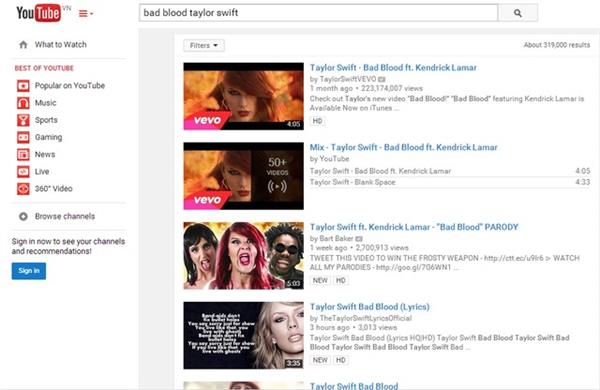This screenshot has height=390, width=600.
Task: Visit TheTaylorSwiftLyricsOfficial channel
Action: (365, 318)
